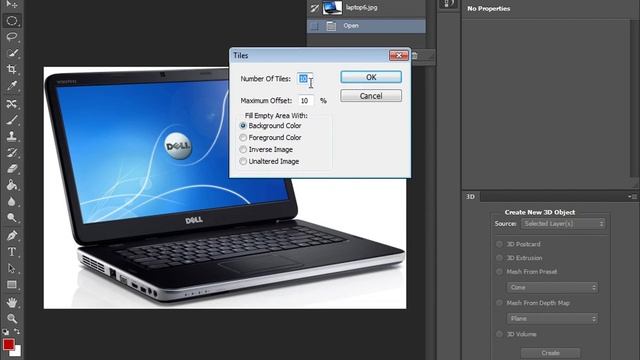Select the Blur tool
The width and height of the screenshot is (640, 360).
(x=11, y=202)
